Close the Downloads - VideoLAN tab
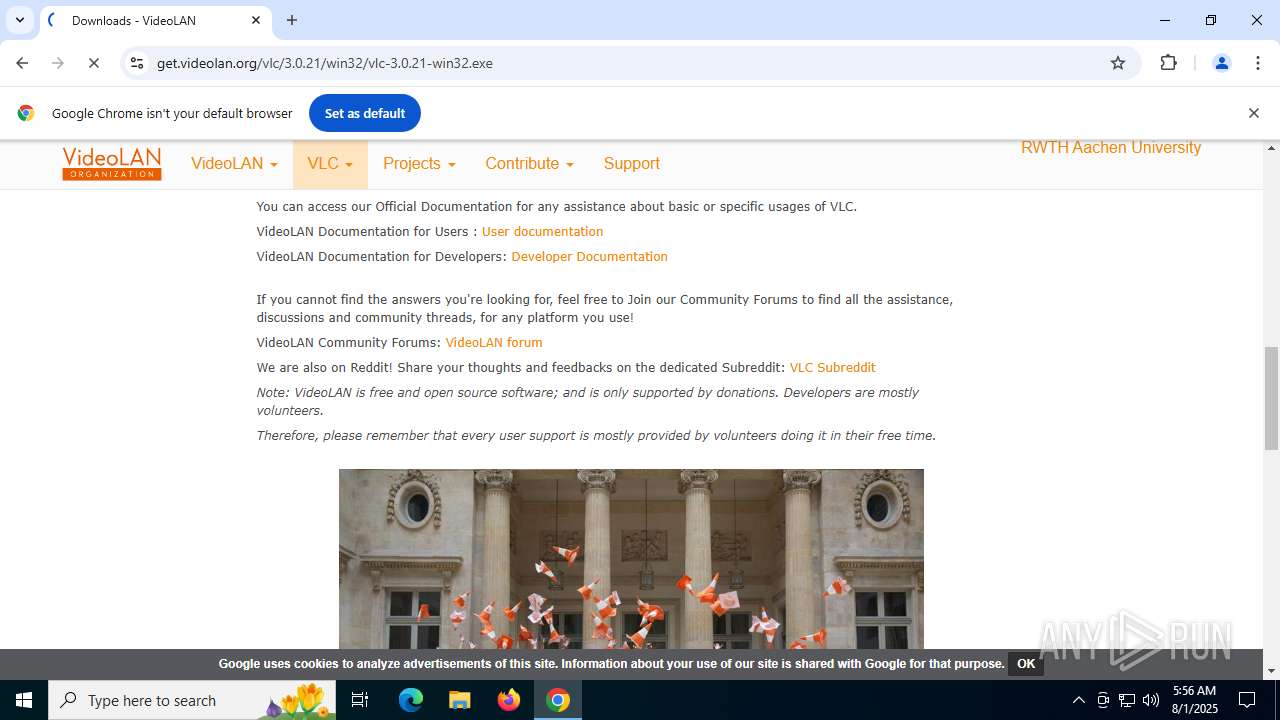Image resolution: width=1280 pixels, height=720 pixels. [255, 20]
